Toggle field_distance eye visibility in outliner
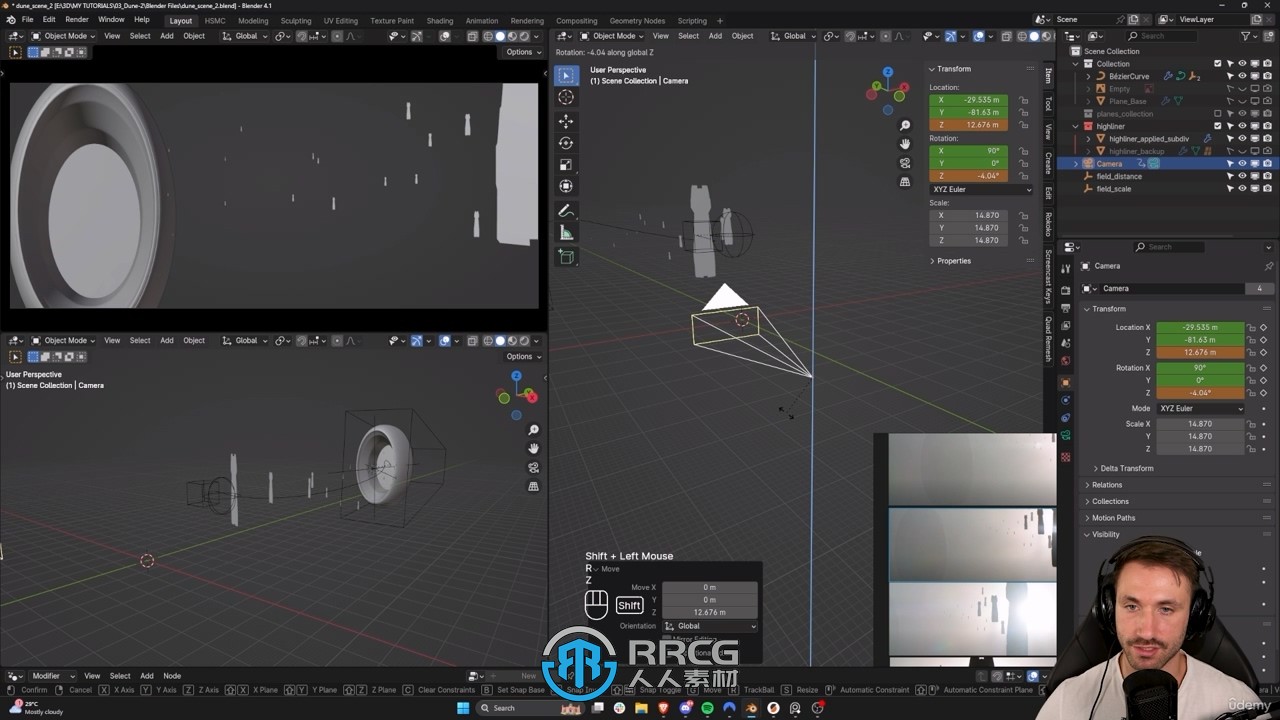1280x720 pixels. click(1242, 176)
